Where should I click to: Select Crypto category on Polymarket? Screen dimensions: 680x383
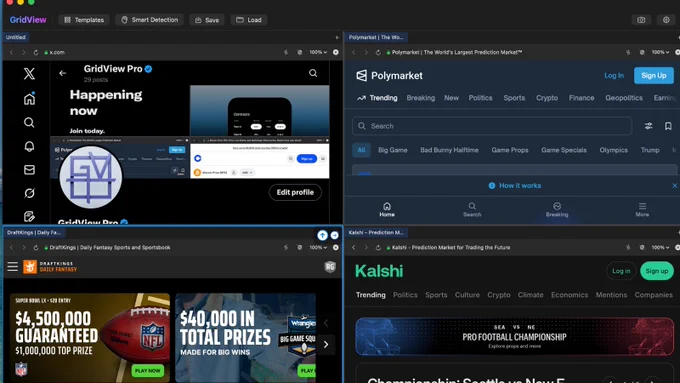tap(547, 98)
